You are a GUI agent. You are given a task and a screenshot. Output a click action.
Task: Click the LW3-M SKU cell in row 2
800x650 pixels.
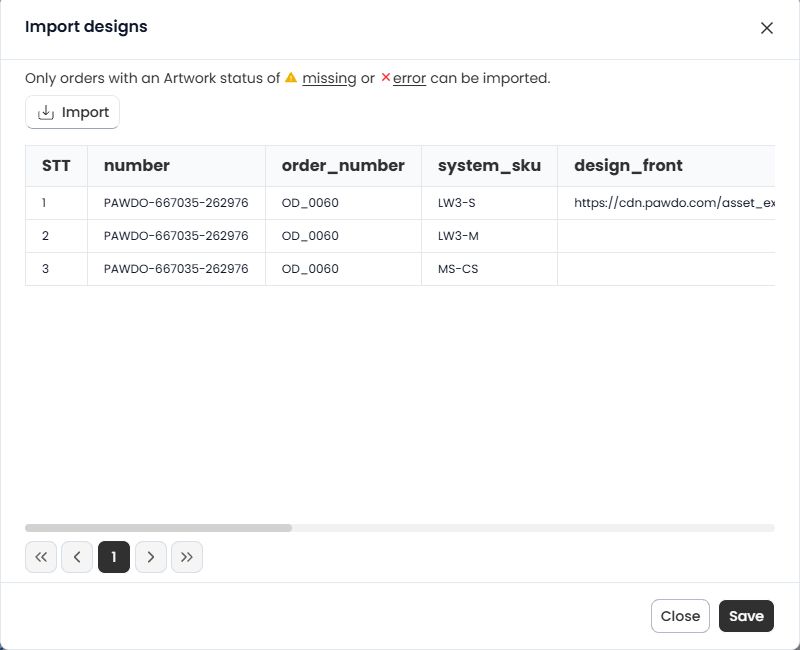pos(457,236)
